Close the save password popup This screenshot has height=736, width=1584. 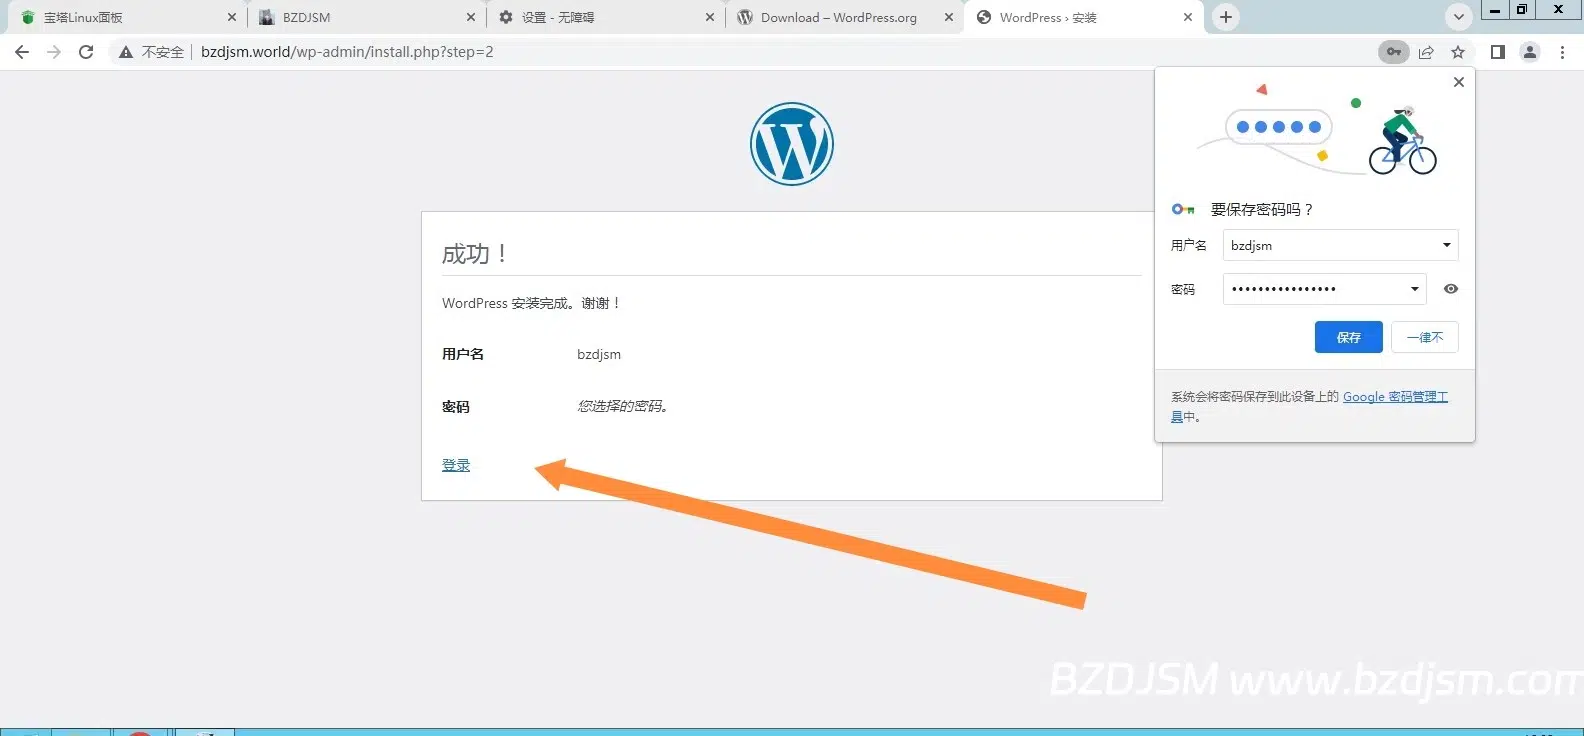pyautogui.click(x=1459, y=82)
